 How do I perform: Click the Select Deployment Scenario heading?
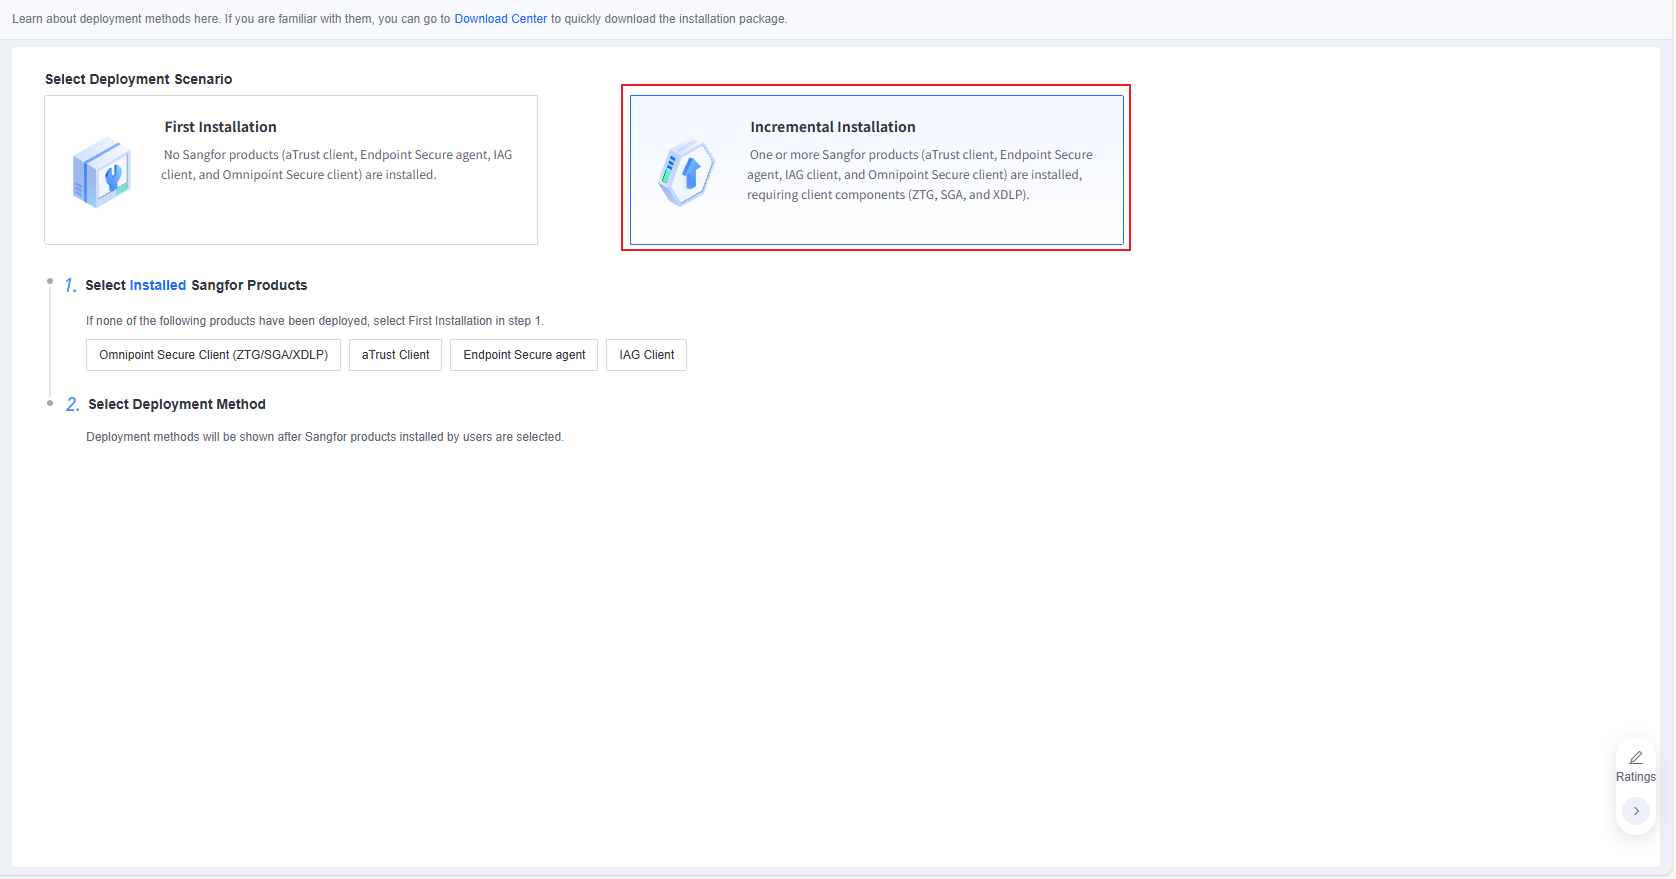(139, 79)
